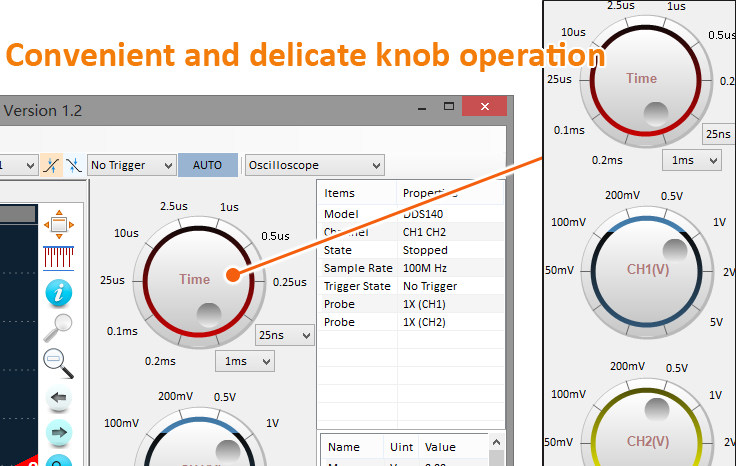This screenshot has width=736, height=466.
Task: Click the 2.5us mark on main window Time knob
Action: 174,206
